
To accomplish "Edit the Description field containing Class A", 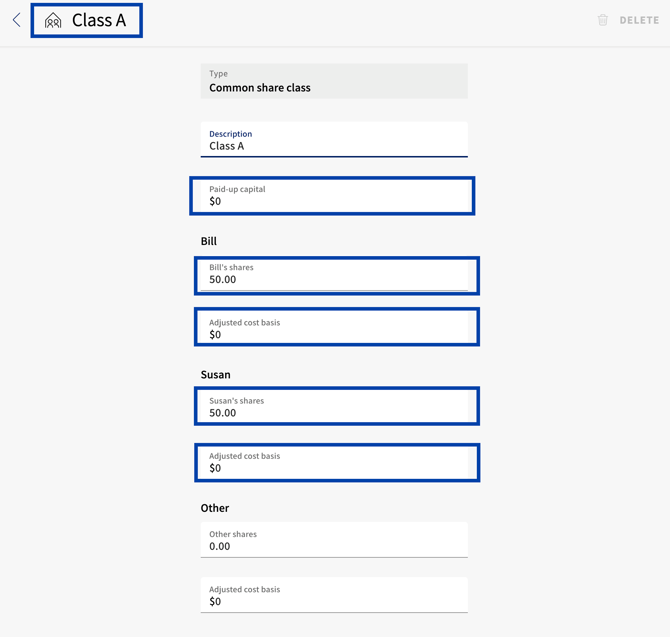I will click(334, 140).
